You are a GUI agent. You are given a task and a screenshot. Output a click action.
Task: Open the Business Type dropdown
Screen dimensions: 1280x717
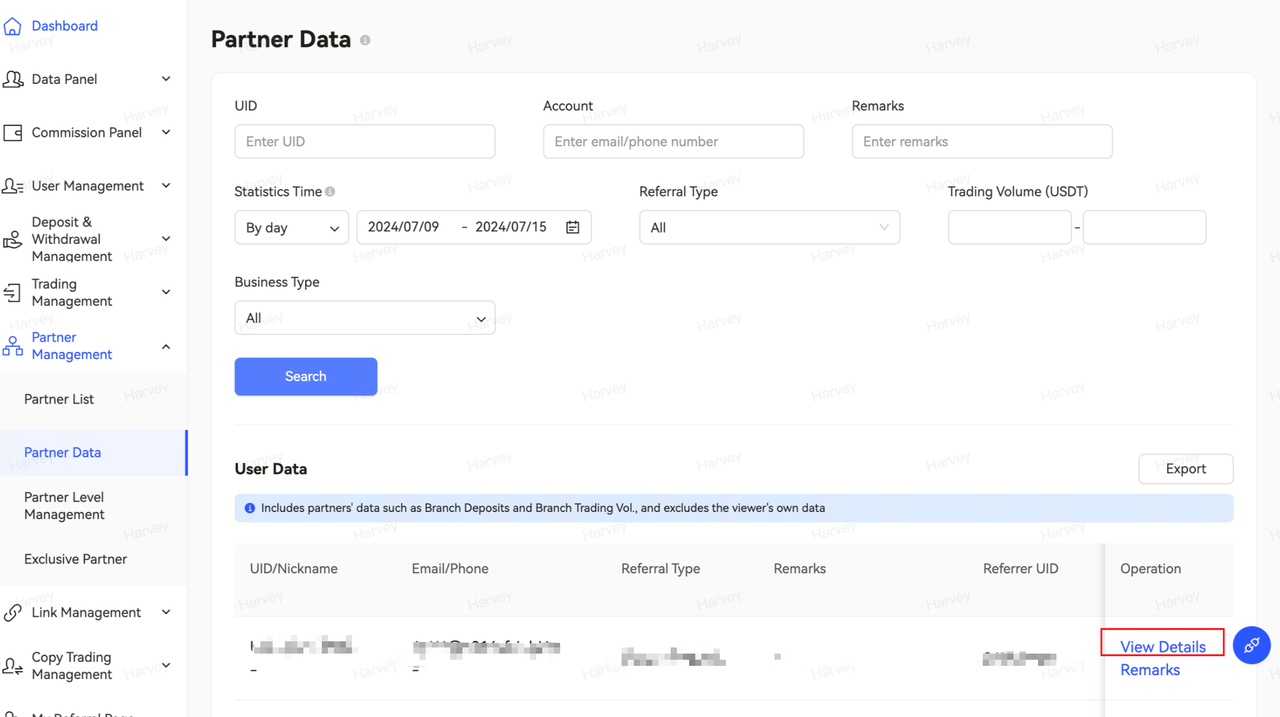point(364,318)
